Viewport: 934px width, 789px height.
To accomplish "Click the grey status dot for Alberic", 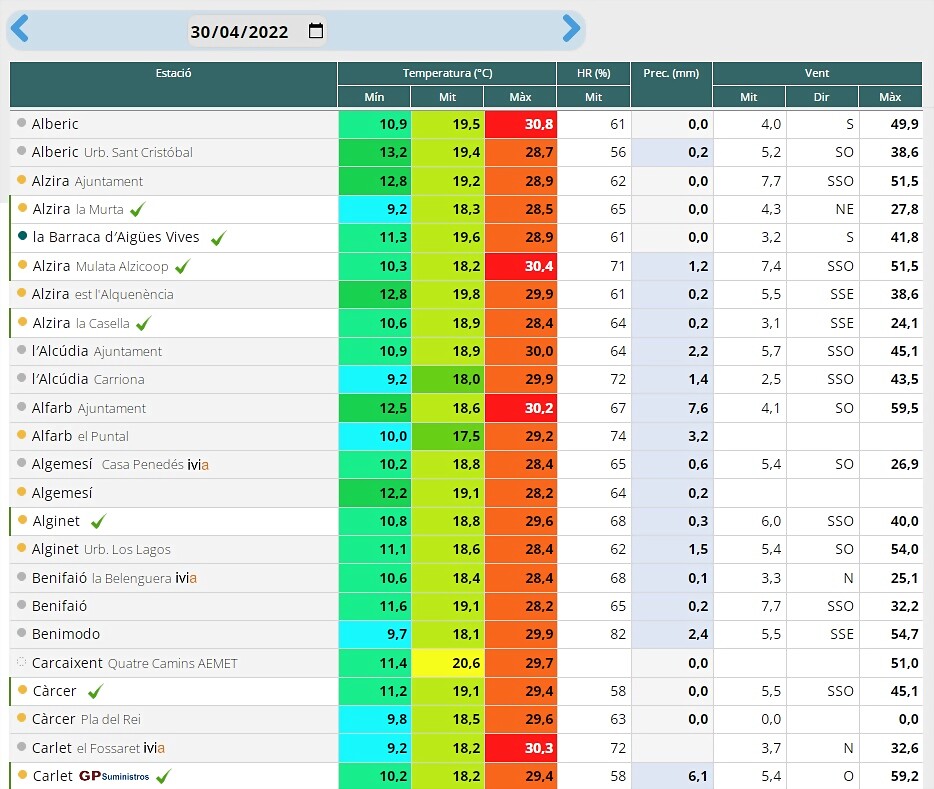I will coord(21,123).
